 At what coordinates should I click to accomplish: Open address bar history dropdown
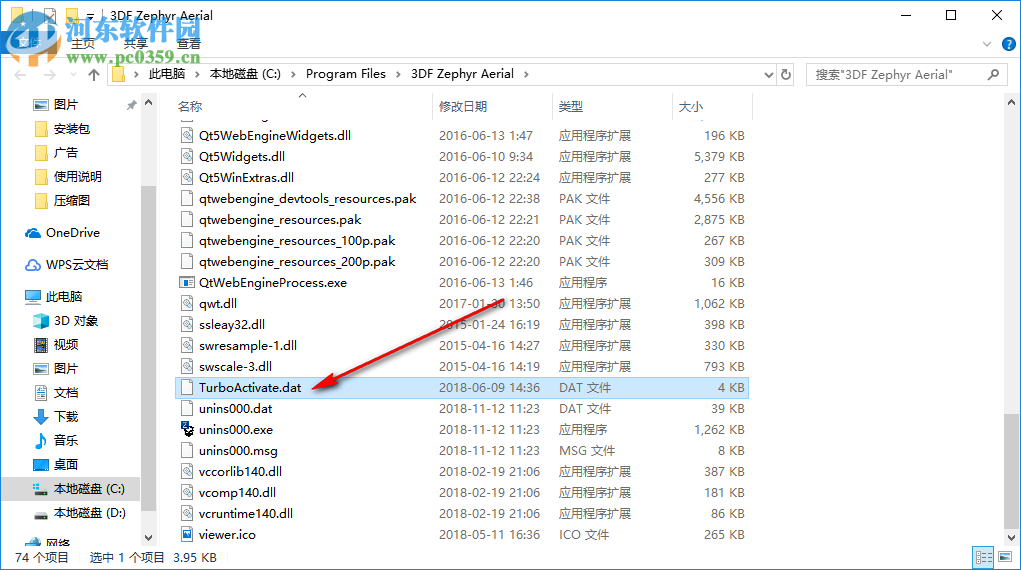[768, 74]
